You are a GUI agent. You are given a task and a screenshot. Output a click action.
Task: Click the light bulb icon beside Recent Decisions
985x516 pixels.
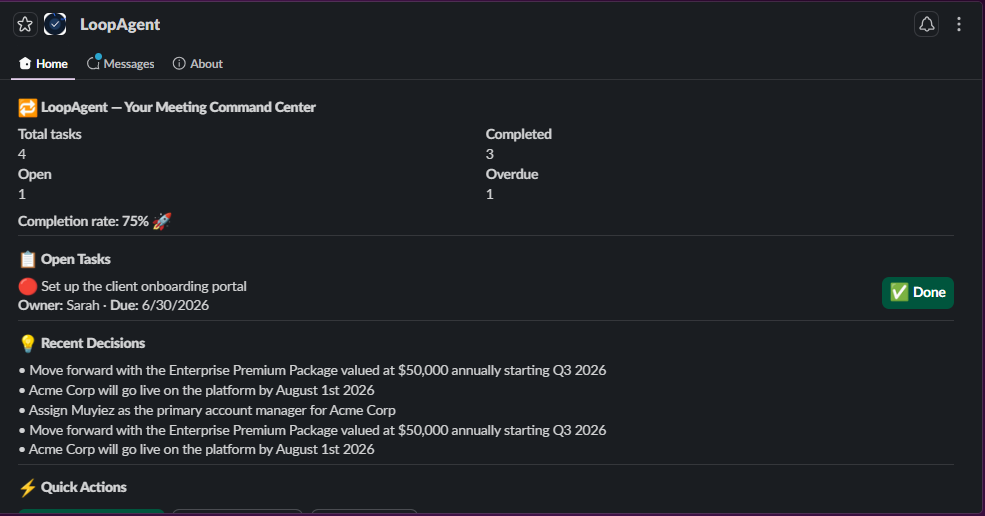click(28, 343)
